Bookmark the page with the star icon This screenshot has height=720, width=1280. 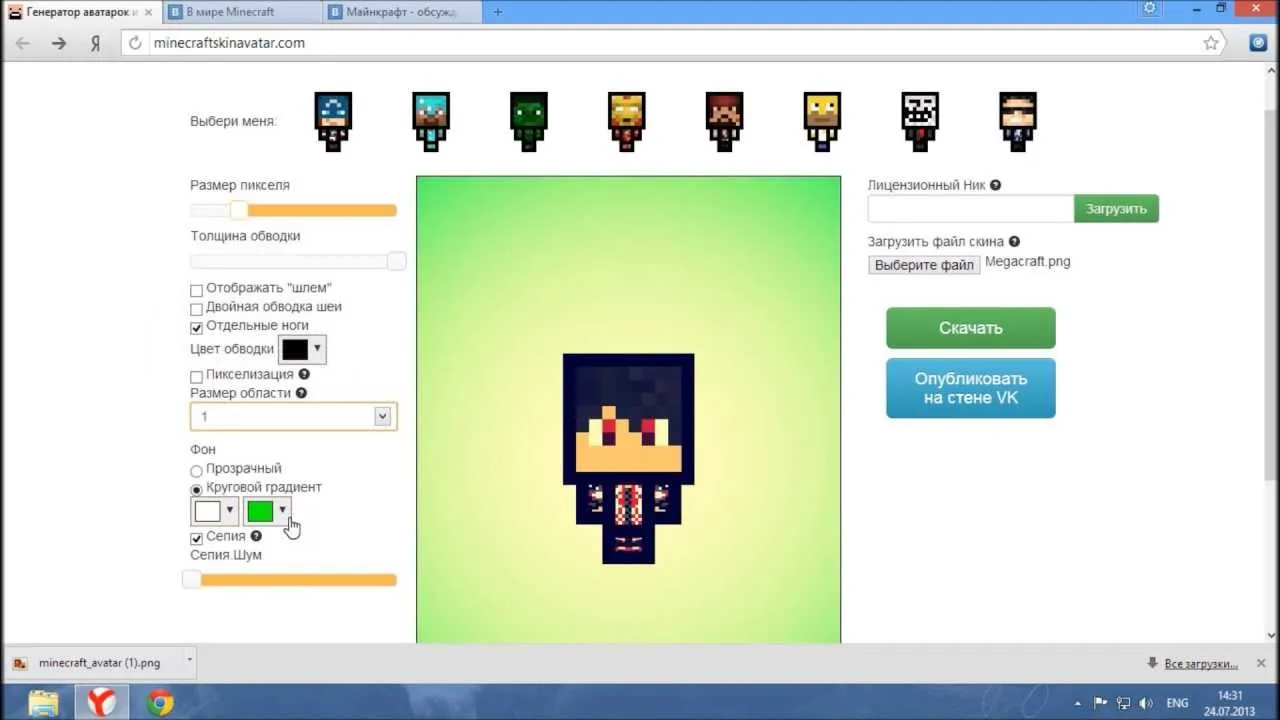[1211, 43]
